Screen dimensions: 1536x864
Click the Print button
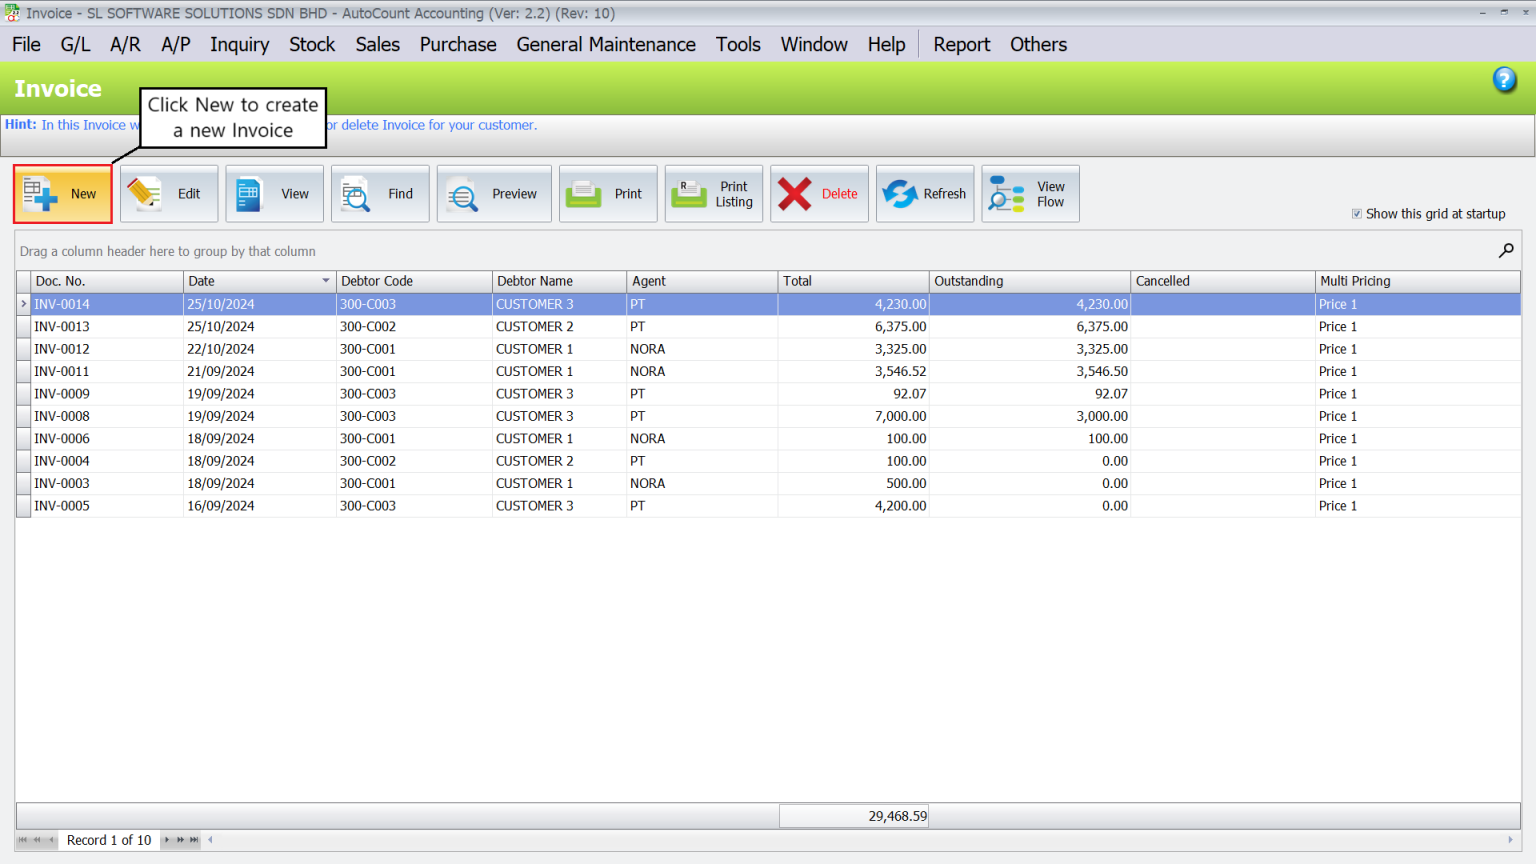[608, 193]
